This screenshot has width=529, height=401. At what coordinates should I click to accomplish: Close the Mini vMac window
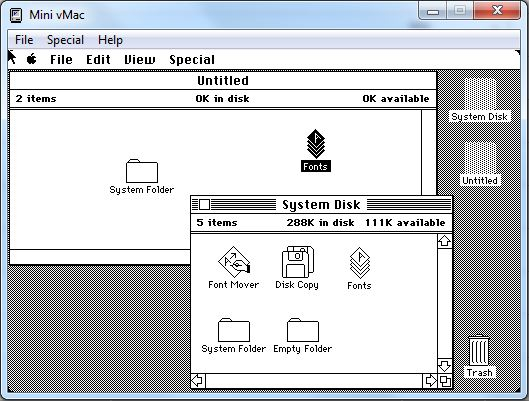pyautogui.click(x=497, y=11)
